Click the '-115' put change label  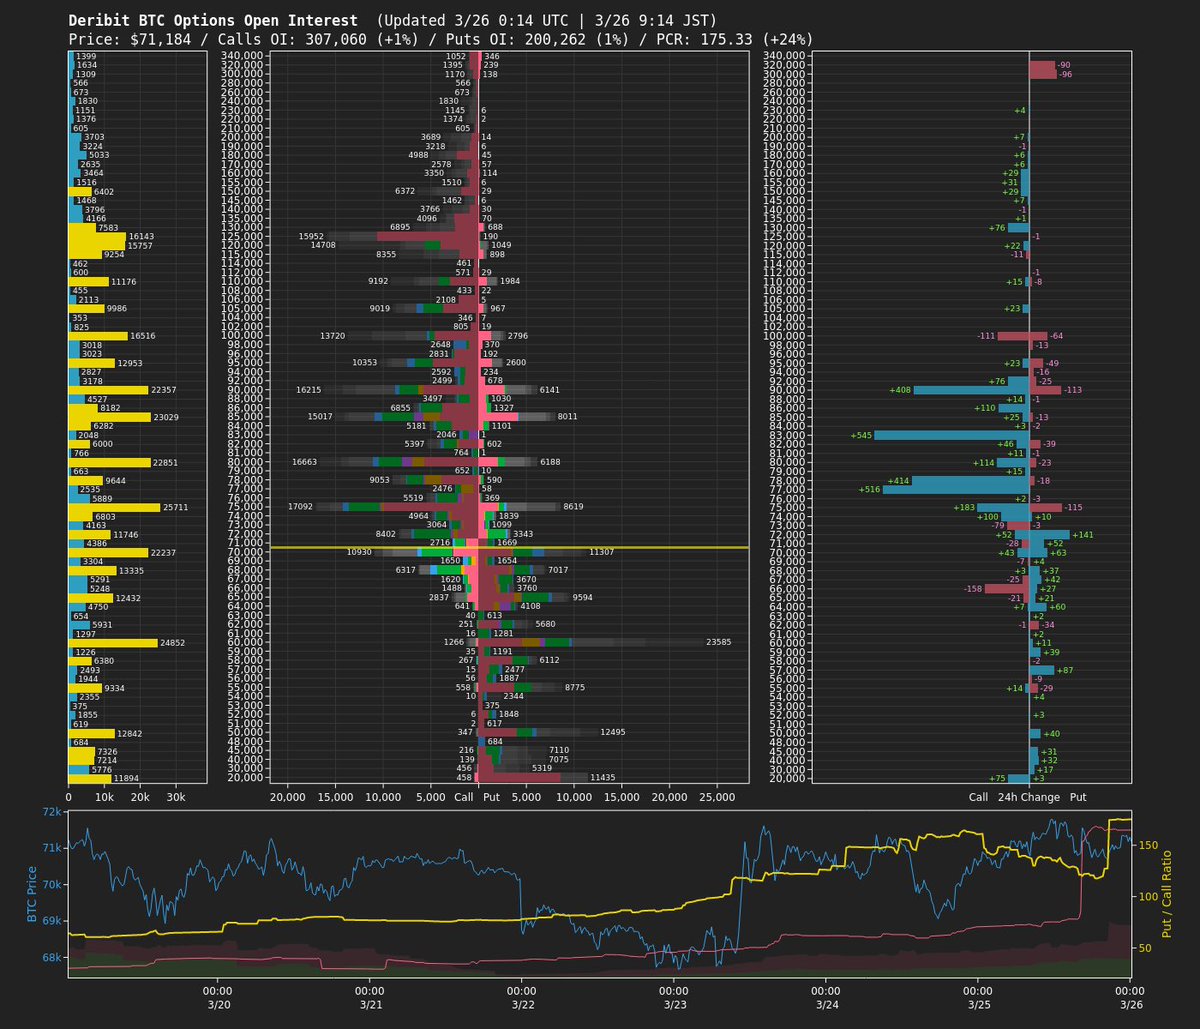pyautogui.click(x=1074, y=508)
